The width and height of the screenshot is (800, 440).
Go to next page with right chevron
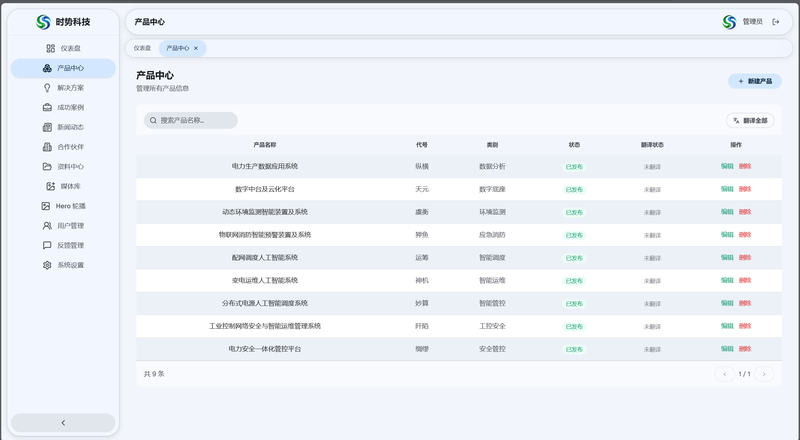(764, 374)
